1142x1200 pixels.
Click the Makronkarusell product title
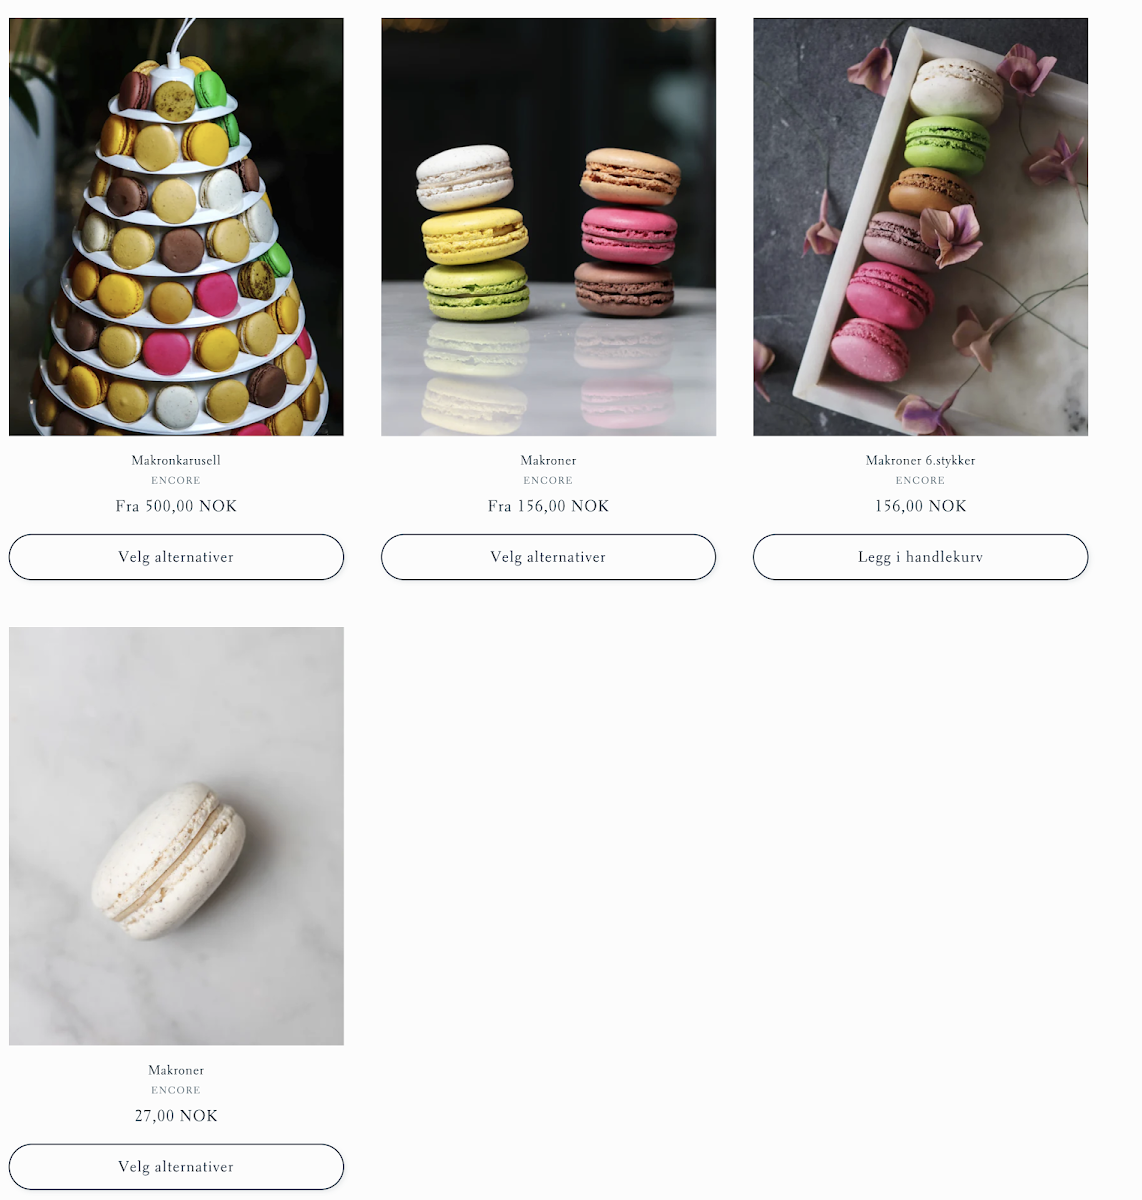point(176,460)
